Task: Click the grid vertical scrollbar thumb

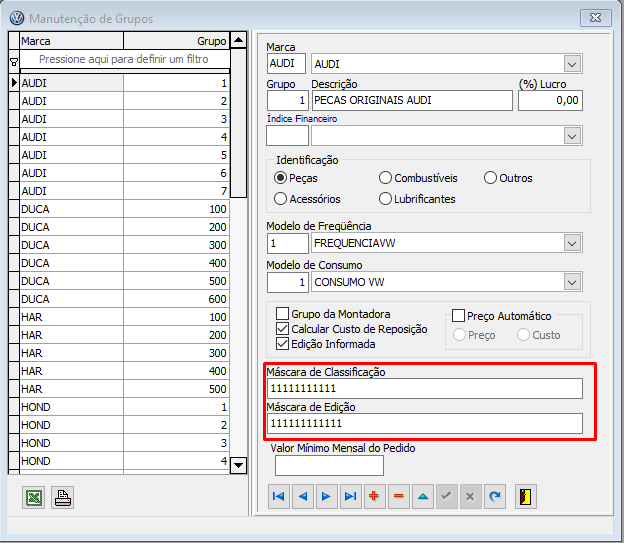Action: 238,123
